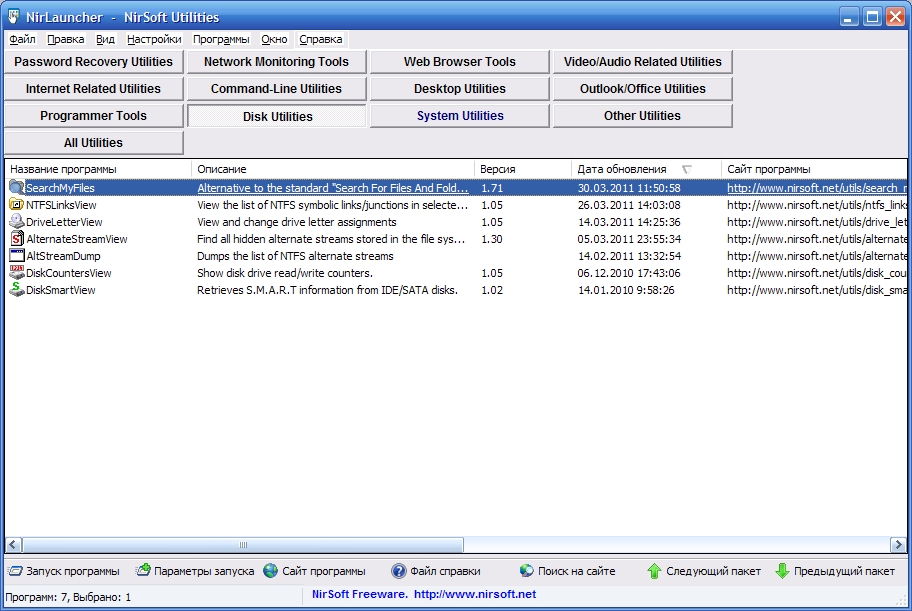Open the Окно menu
This screenshot has width=912, height=611.
tap(274, 39)
